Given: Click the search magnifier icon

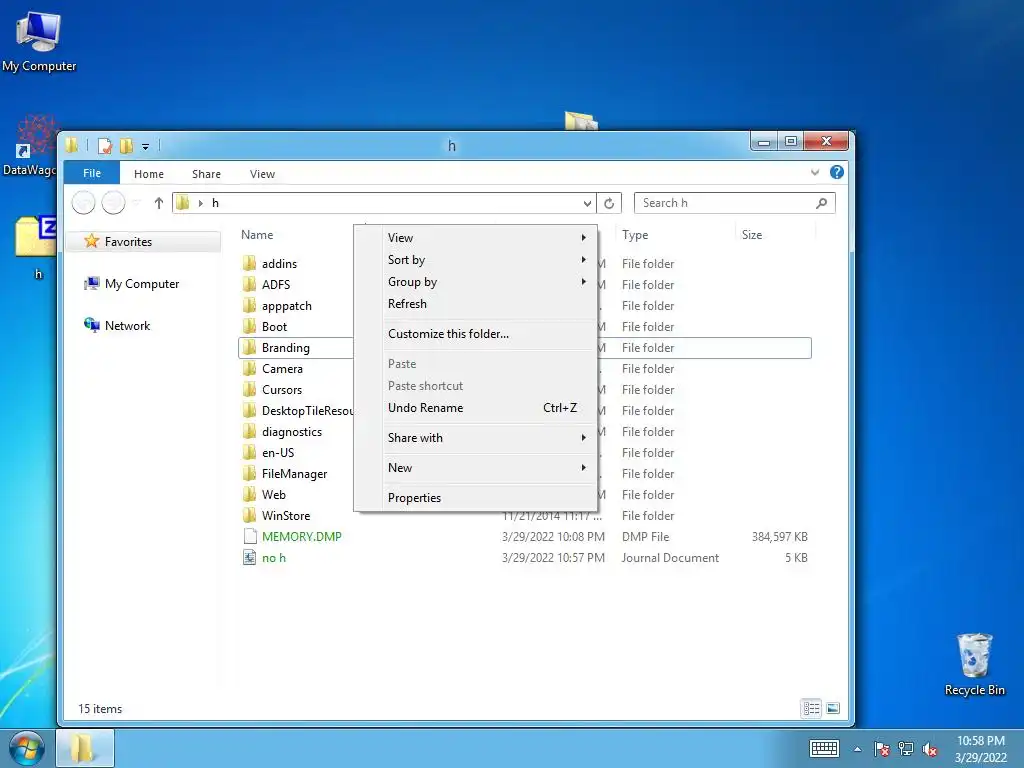Looking at the screenshot, I should click(822, 203).
